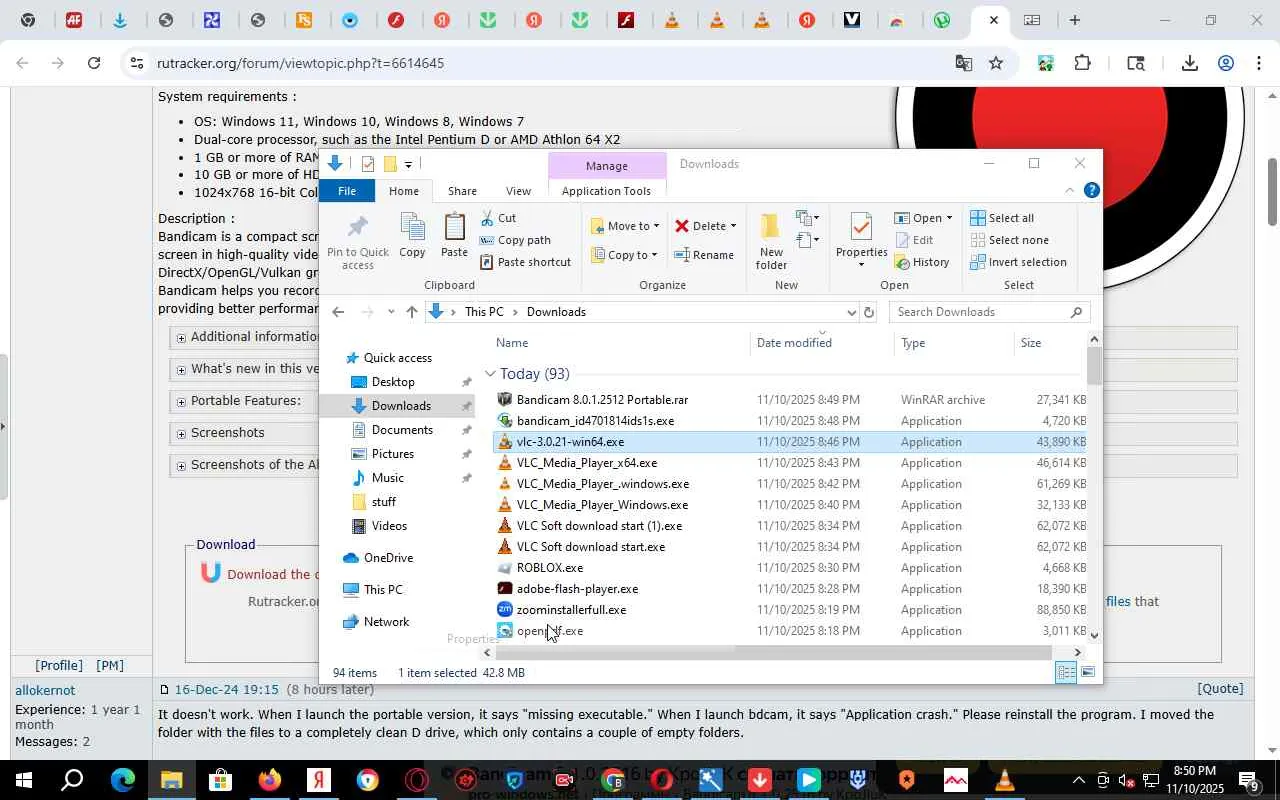Rename the selected file via ribbon

(704, 255)
